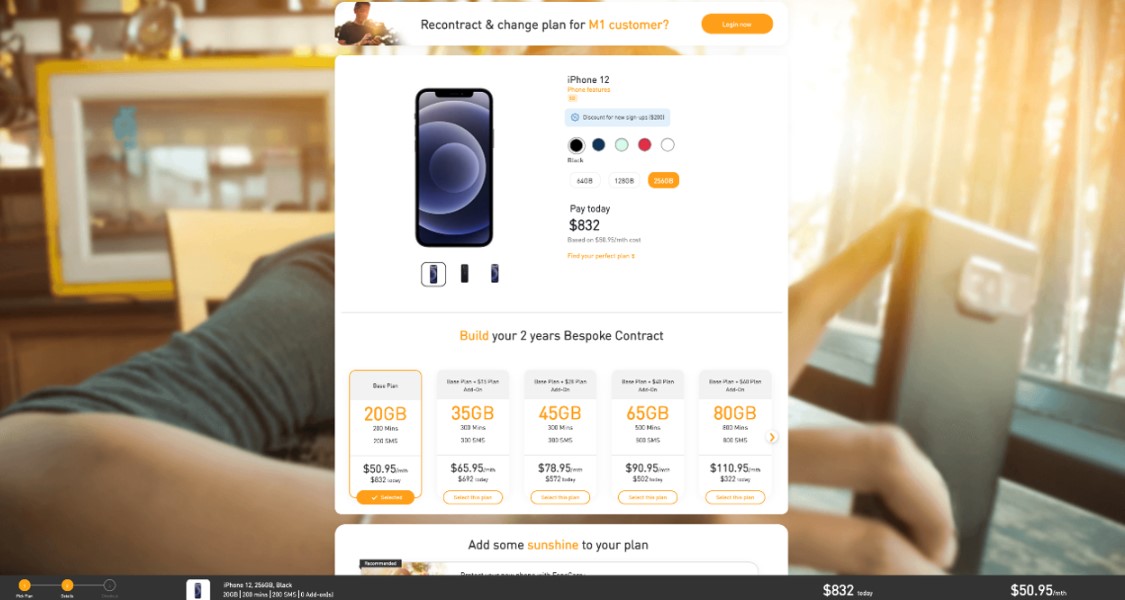Expand the Find your perfect plan link
Viewport: 1125px width, 600px height.
pos(601,256)
